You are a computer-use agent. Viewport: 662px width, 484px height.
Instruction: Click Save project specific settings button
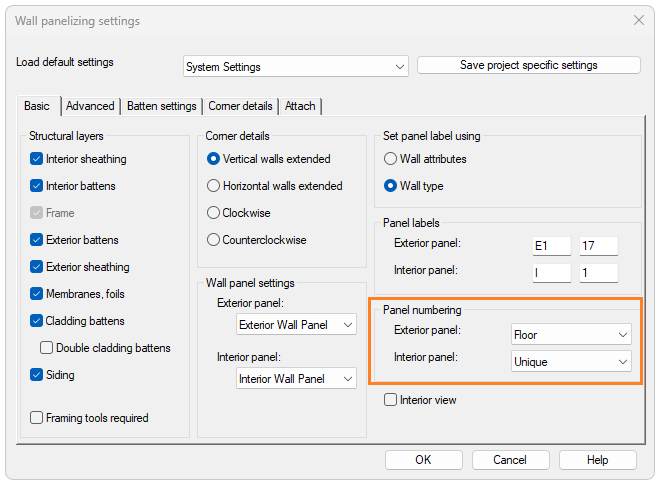click(x=528, y=65)
